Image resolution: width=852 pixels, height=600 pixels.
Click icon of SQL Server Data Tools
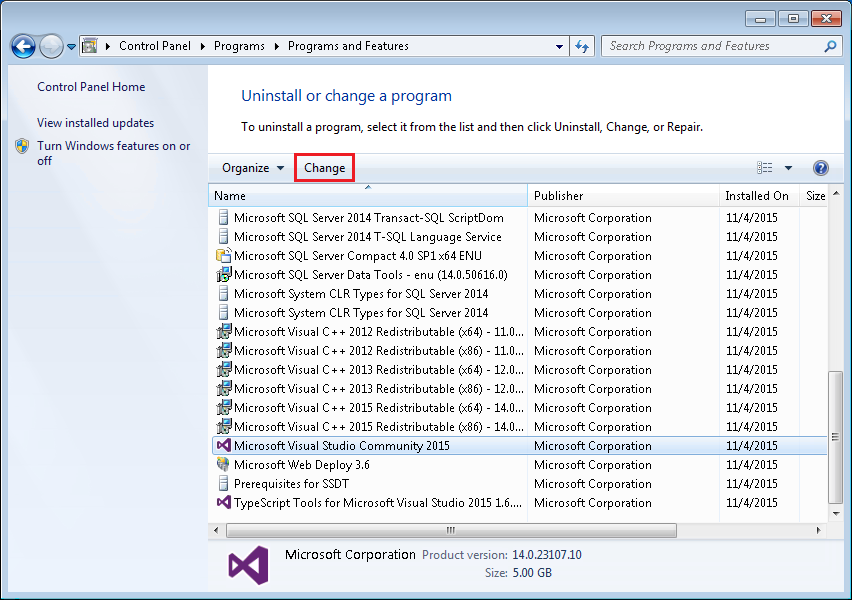[224, 274]
